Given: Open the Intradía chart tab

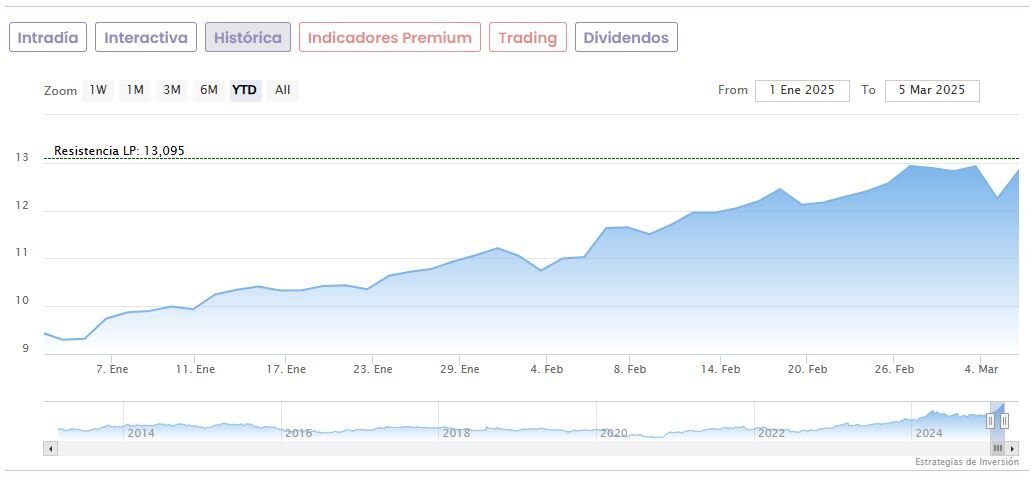Looking at the screenshot, I should 48,38.
